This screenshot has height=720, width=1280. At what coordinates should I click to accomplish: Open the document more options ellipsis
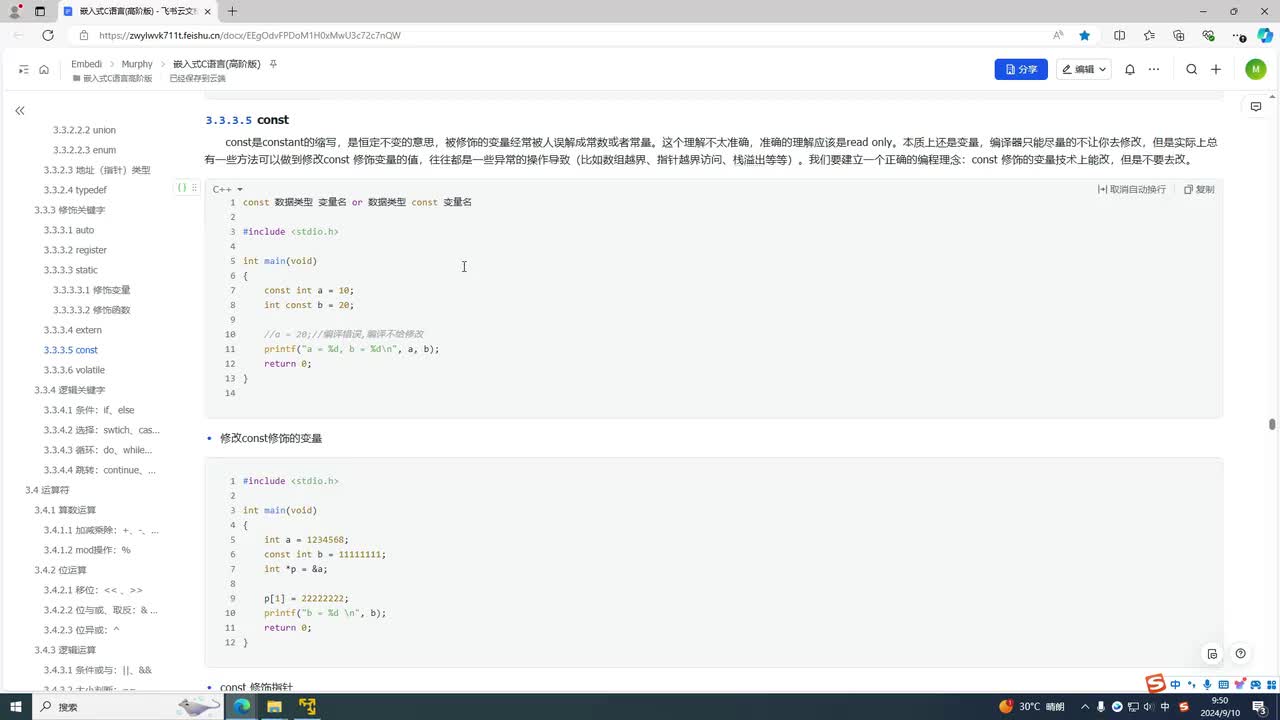pyautogui.click(x=1154, y=69)
